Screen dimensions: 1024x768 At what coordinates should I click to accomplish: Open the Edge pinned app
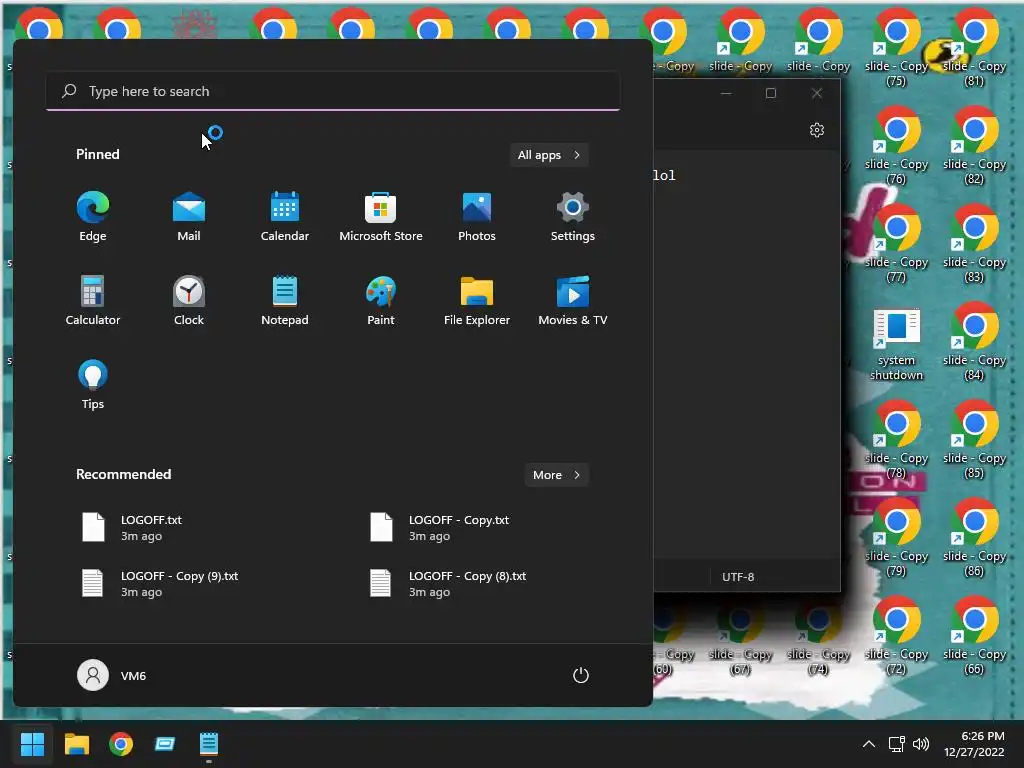[93, 216]
